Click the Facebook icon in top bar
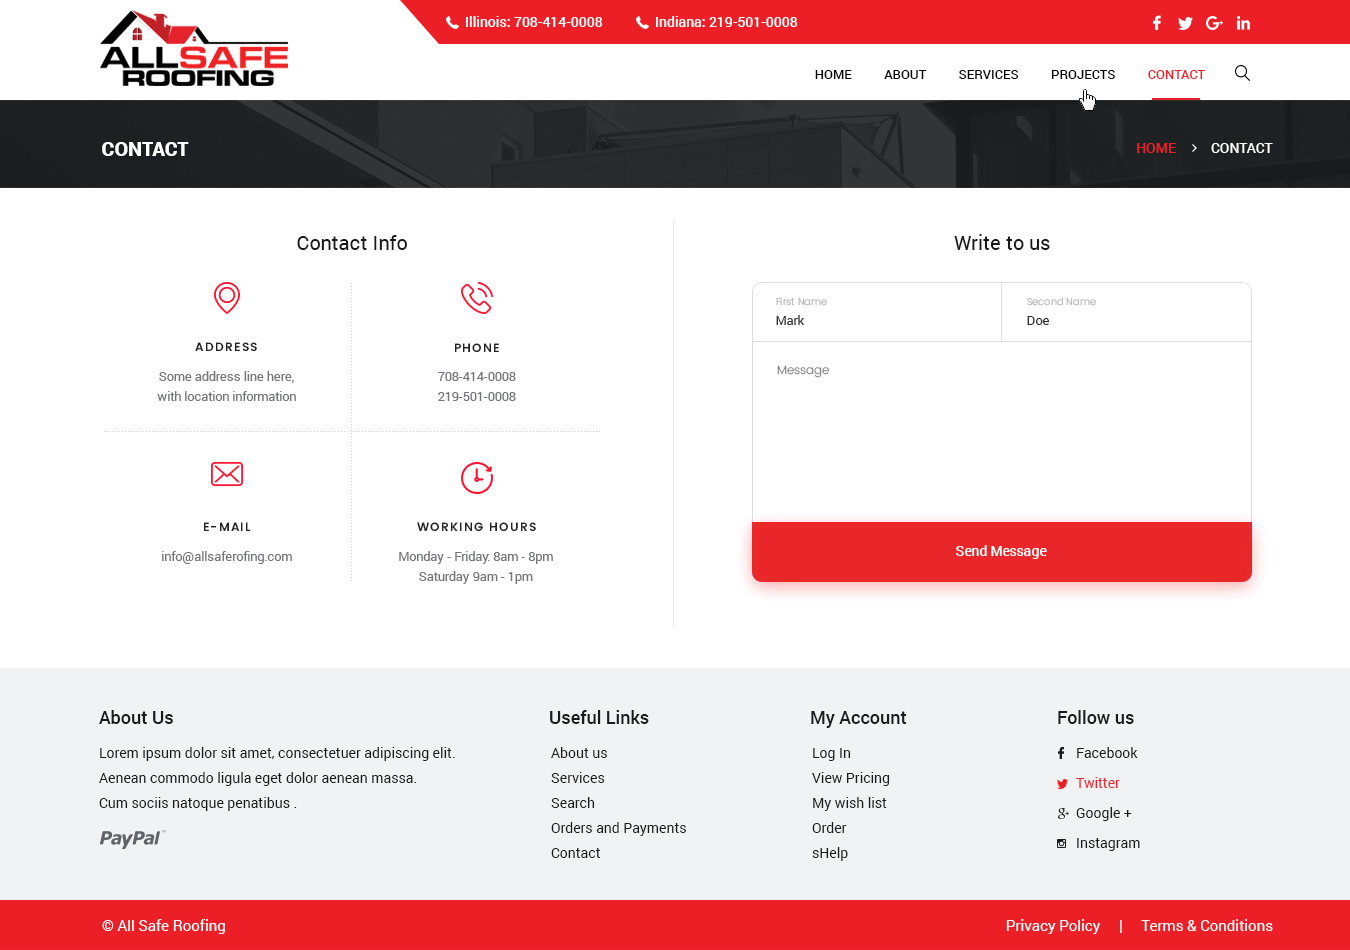 [x=1156, y=23]
